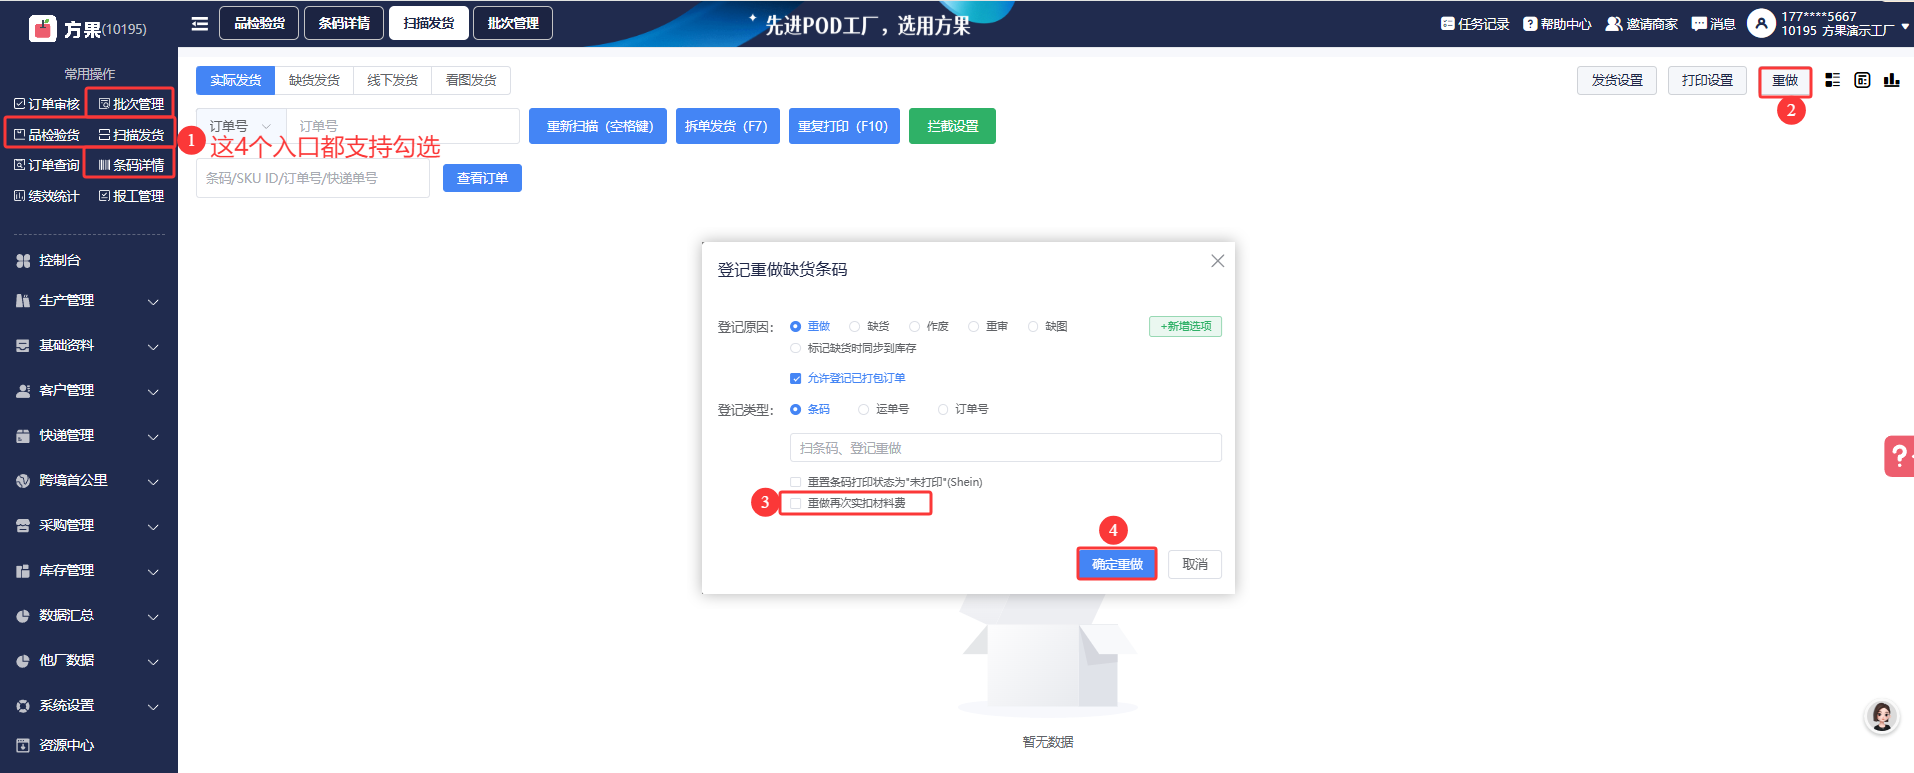Open 条码详情 shortcut in the sidebar
The image size is (1914, 773).
pyautogui.click(x=131, y=165)
